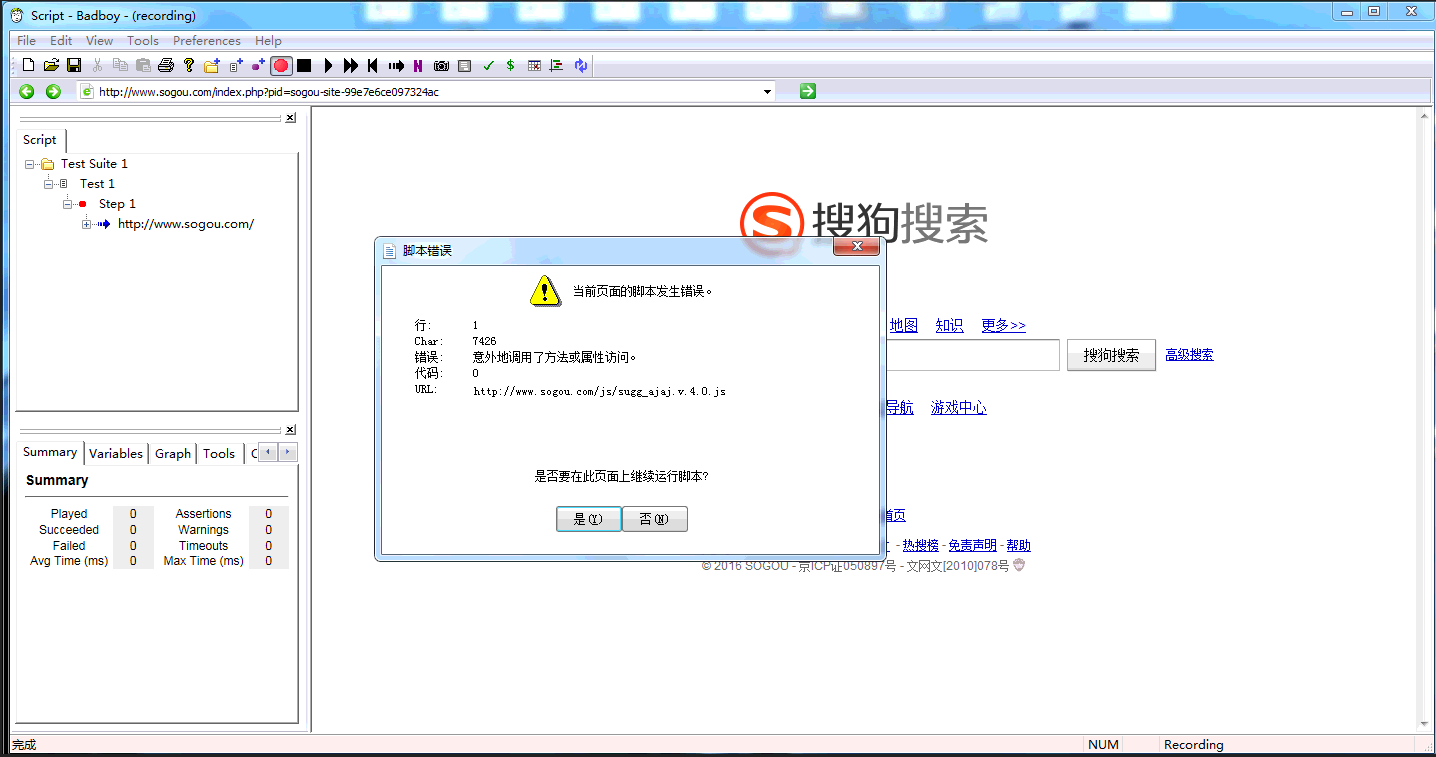
Task: Toggle record mode with purple N icon
Action: pyautogui.click(x=418, y=66)
